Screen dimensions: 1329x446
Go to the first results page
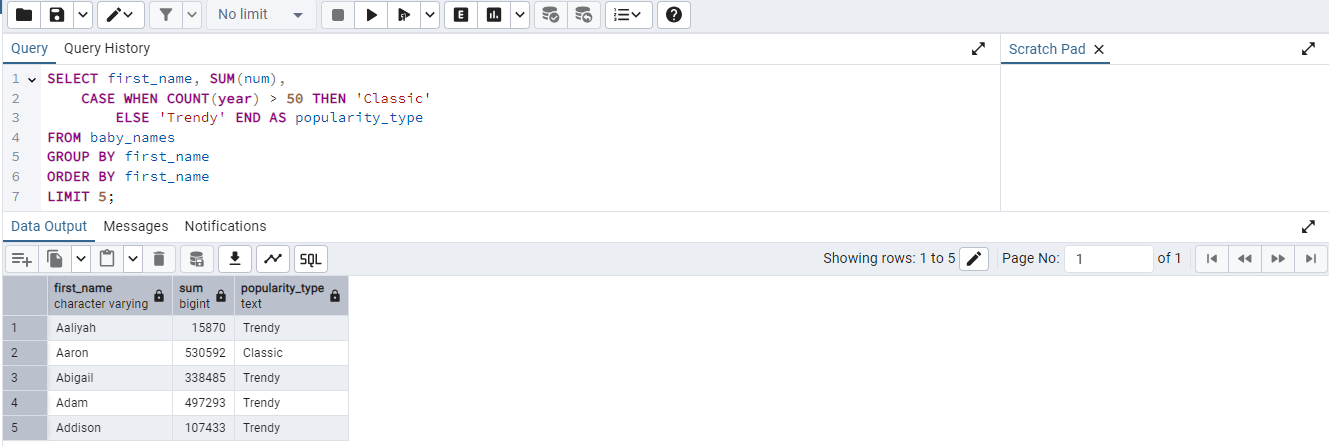pos(1212,259)
